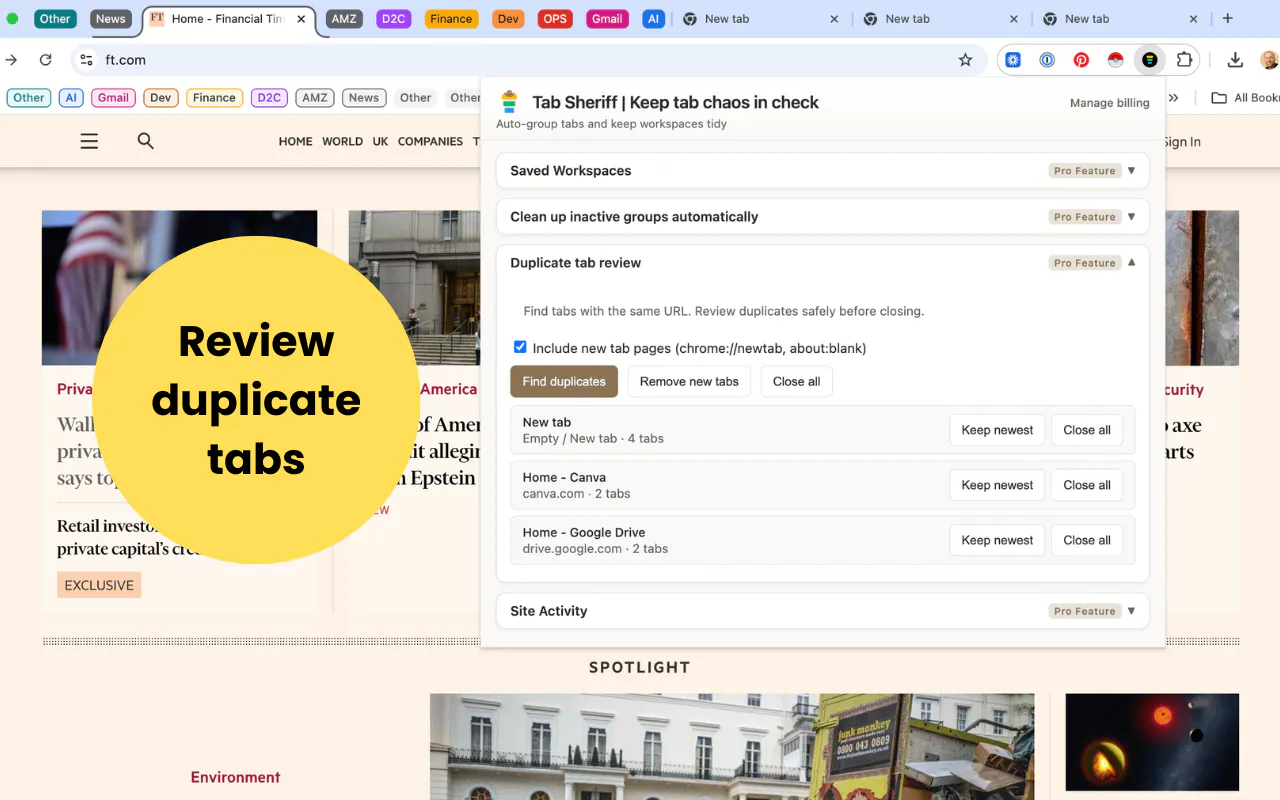The width and height of the screenshot is (1280, 800).
Task: Open the Dev tab group in tab strip
Action: (x=508, y=19)
